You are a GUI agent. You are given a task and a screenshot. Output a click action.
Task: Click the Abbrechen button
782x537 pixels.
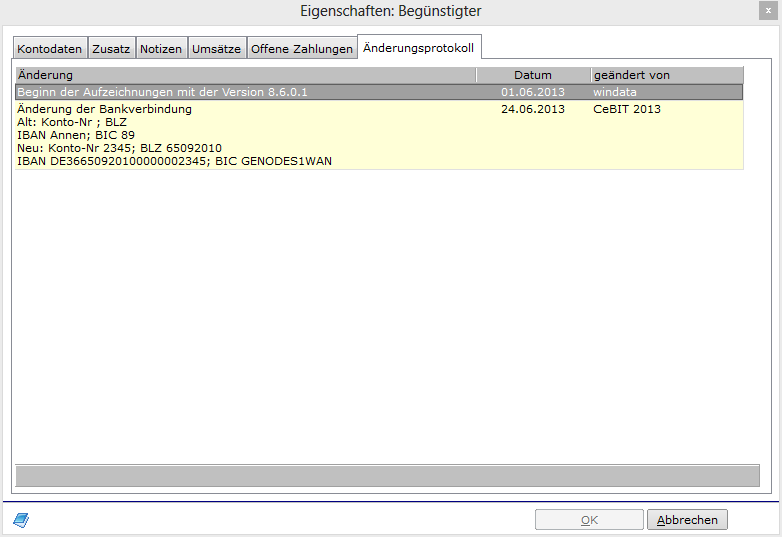click(687, 520)
